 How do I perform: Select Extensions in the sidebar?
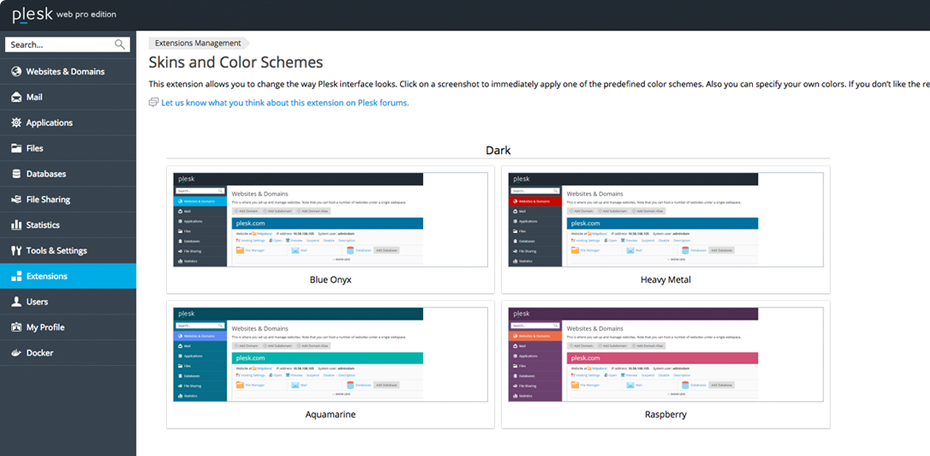(x=68, y=276)
